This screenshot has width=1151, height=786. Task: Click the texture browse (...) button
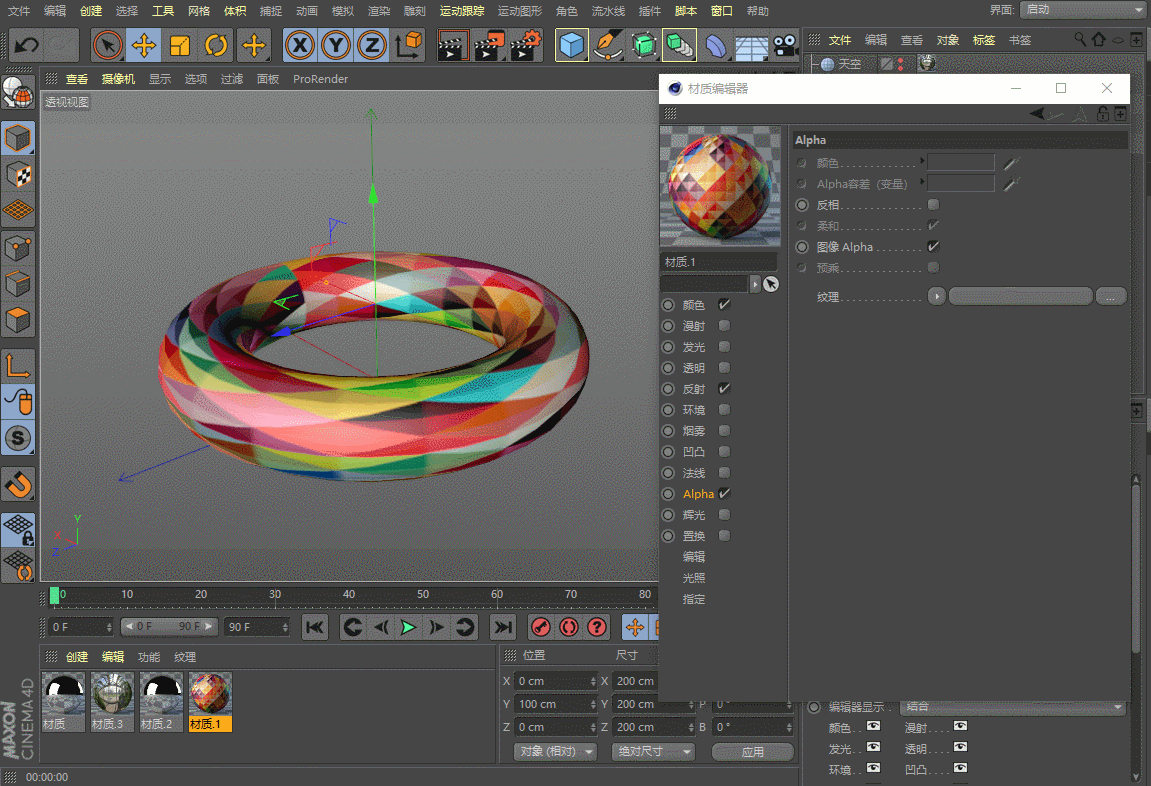[x=1110, y=297]
